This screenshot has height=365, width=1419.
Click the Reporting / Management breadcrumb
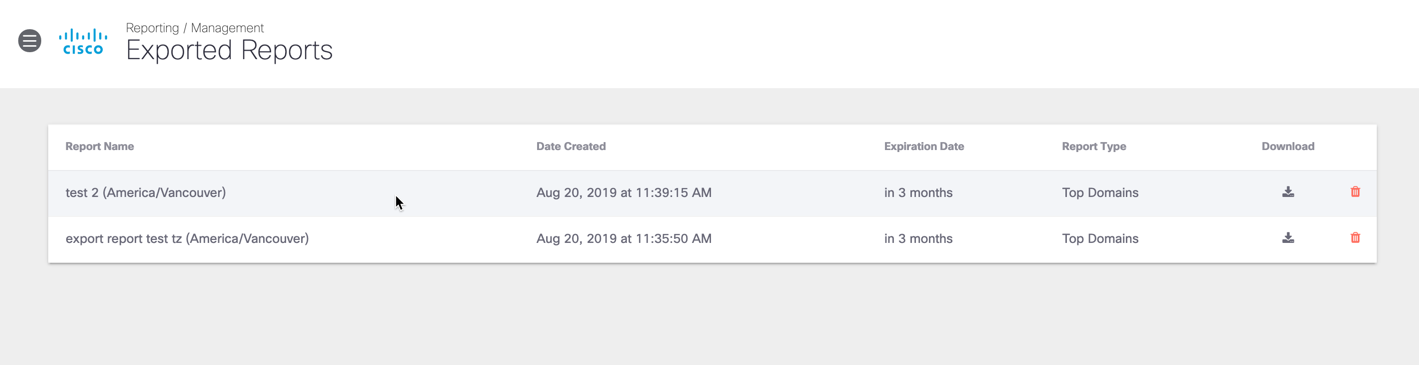point(195,28)
